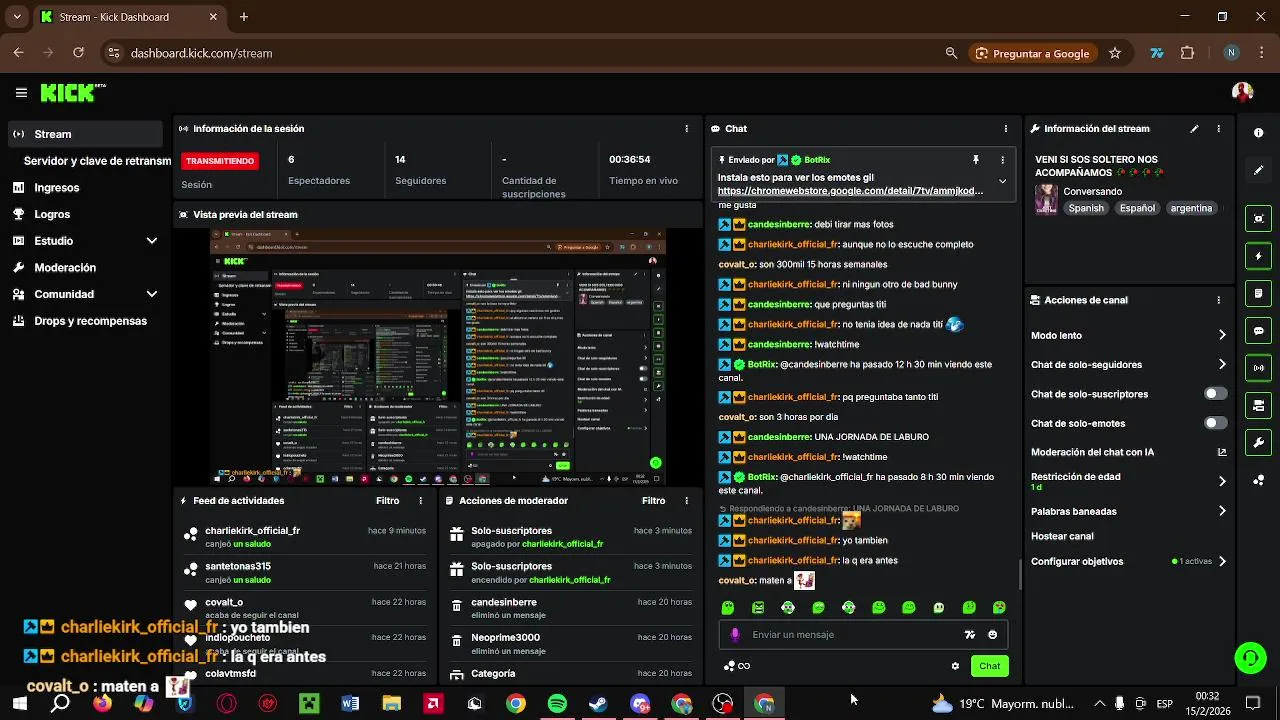Send the message with the green Chat button
Viewport: 1280px width, 720px height.
[989, 666]
